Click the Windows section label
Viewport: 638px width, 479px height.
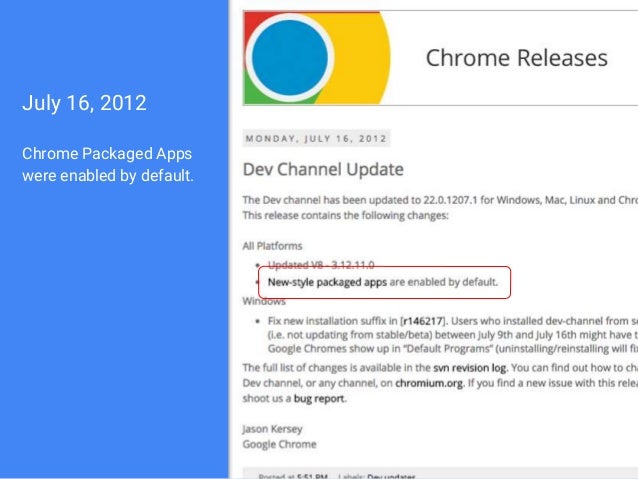[264, 301]
